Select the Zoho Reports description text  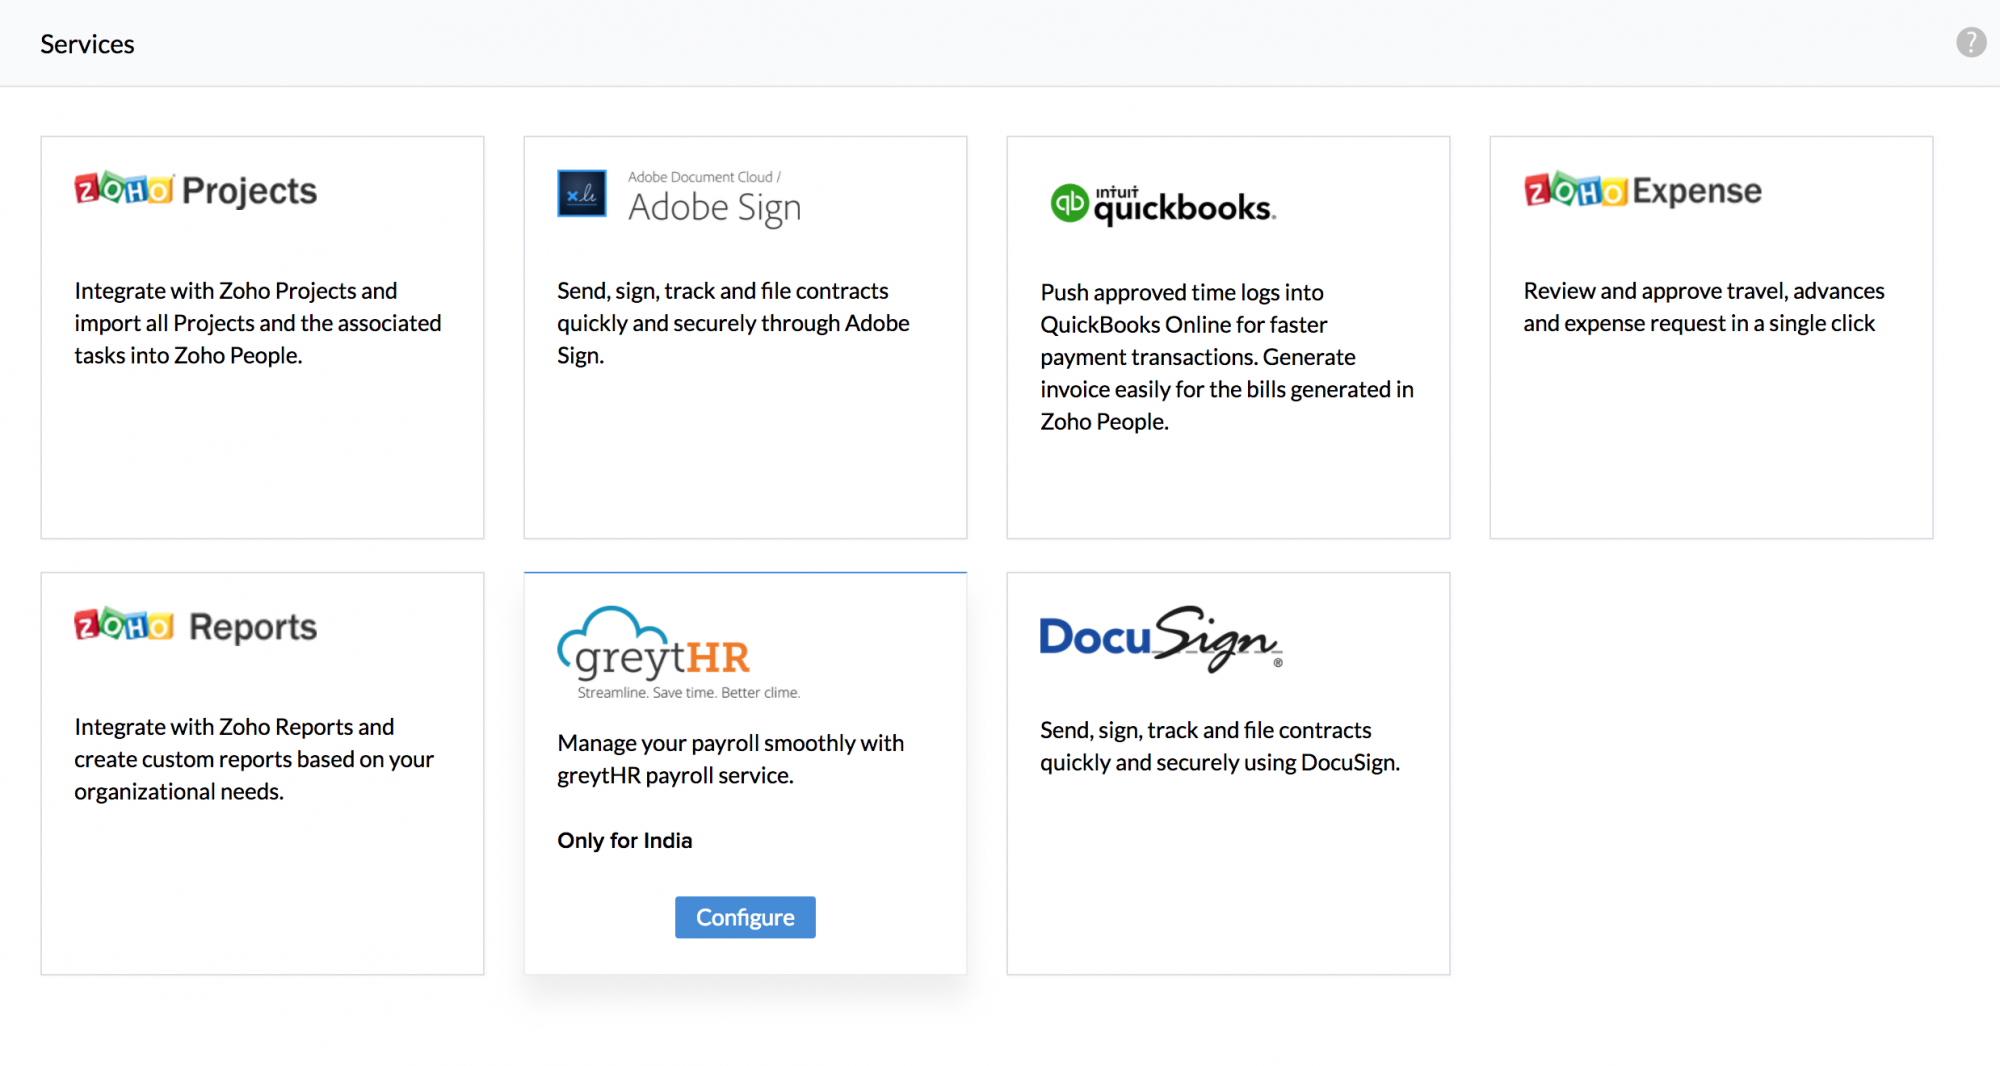(x=254, y=759)
